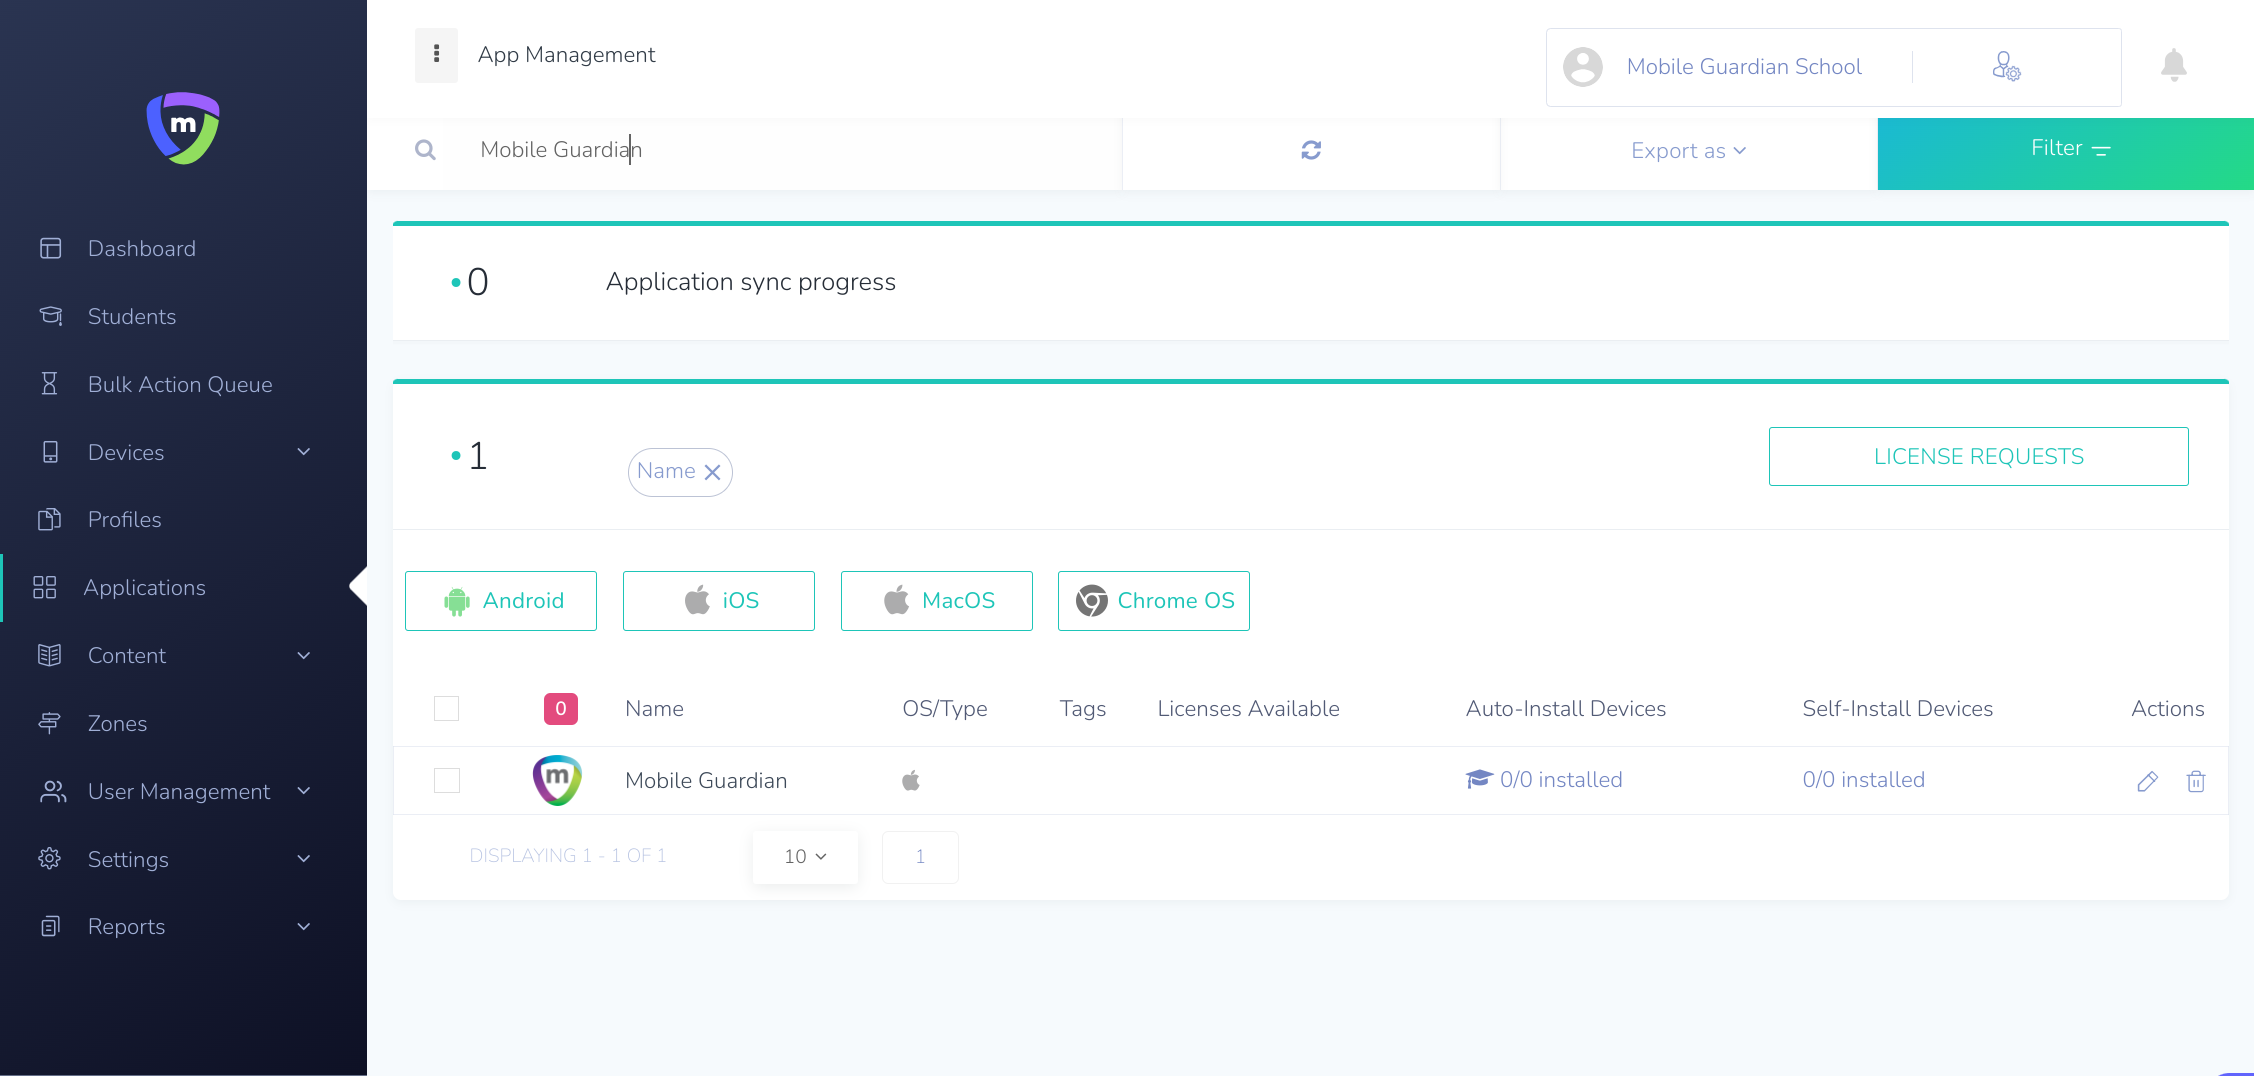Expand the Content submenu chevron
The height and width of the screenshot is (1076, 2254).
click(x=304, y=655)
